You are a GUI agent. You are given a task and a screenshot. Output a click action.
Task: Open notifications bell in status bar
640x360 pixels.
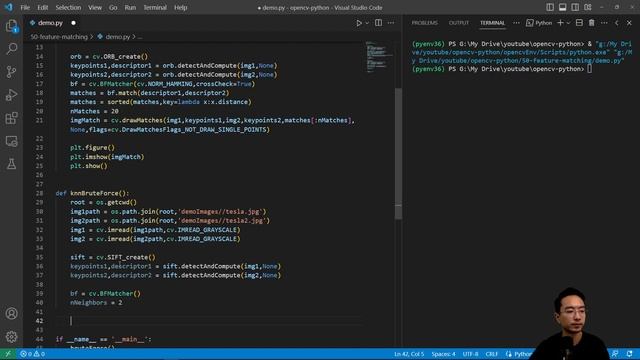[629, 354]
